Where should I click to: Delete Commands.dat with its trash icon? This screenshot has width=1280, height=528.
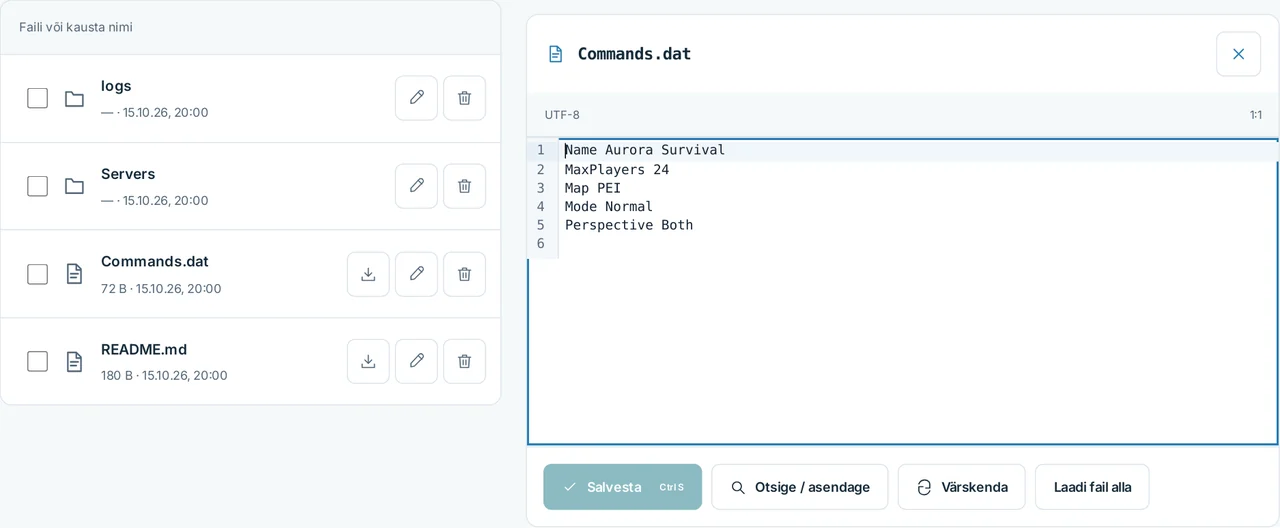464,274
